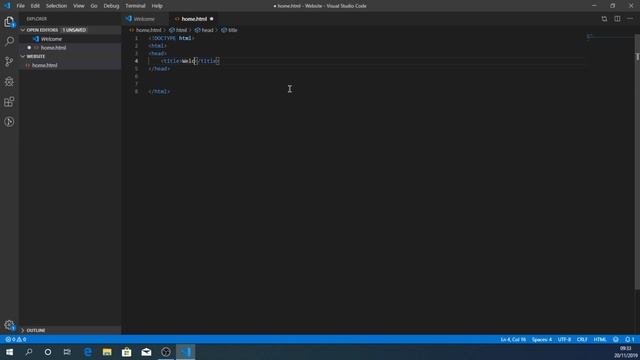This screenshot has width=640, height=360.
Task: Open File Explorer from taskbar
Action: (107, 352)
